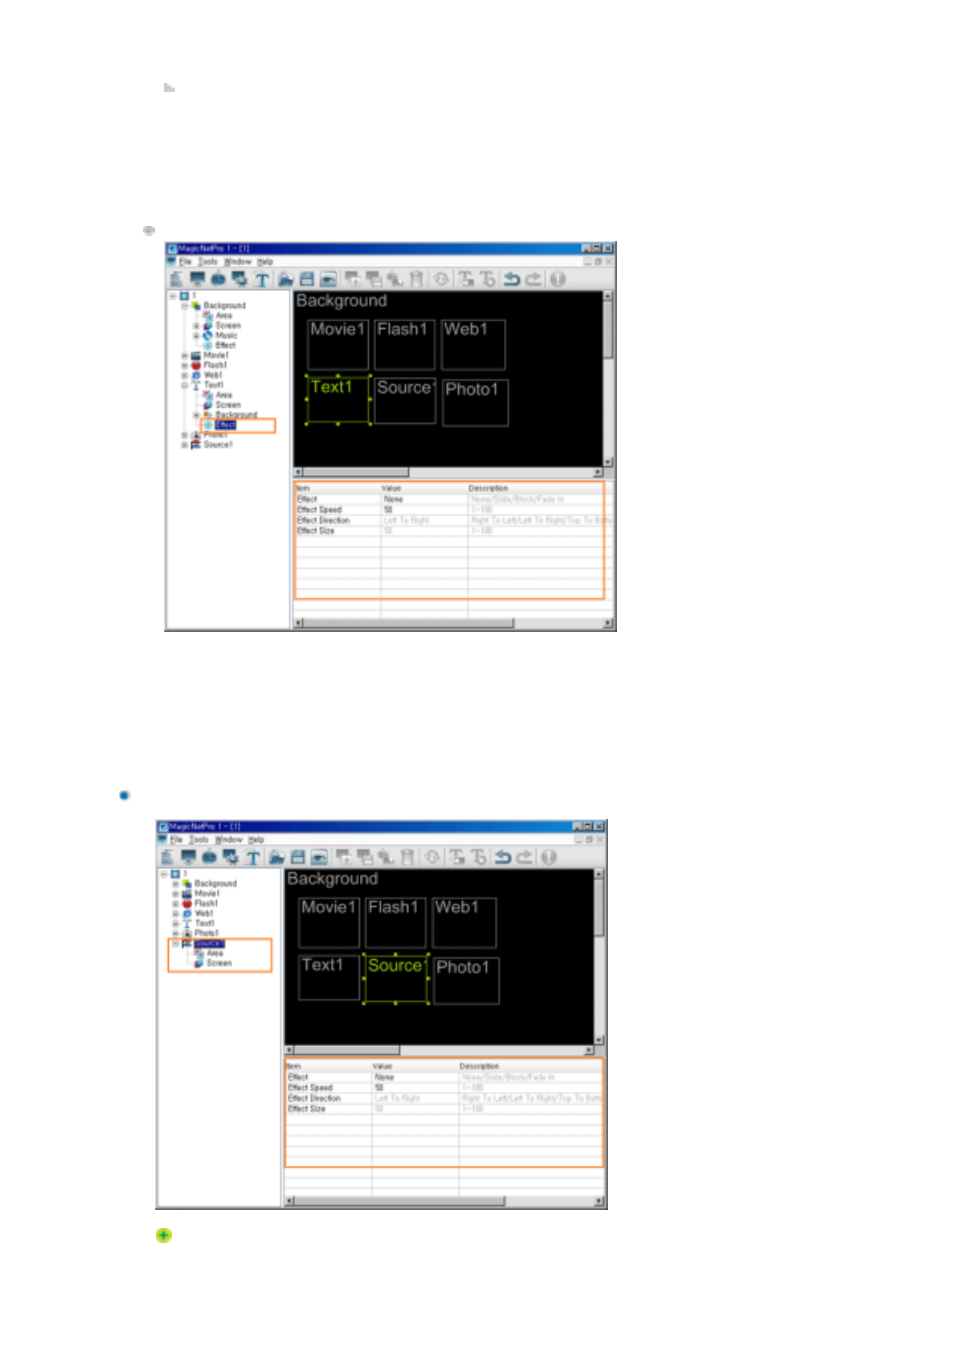The width and height of the screenshot is (954, 1350).
Task: Open Tools menu in window with Text1 selected
Action: pyautogui.click(x=207, y=261)
